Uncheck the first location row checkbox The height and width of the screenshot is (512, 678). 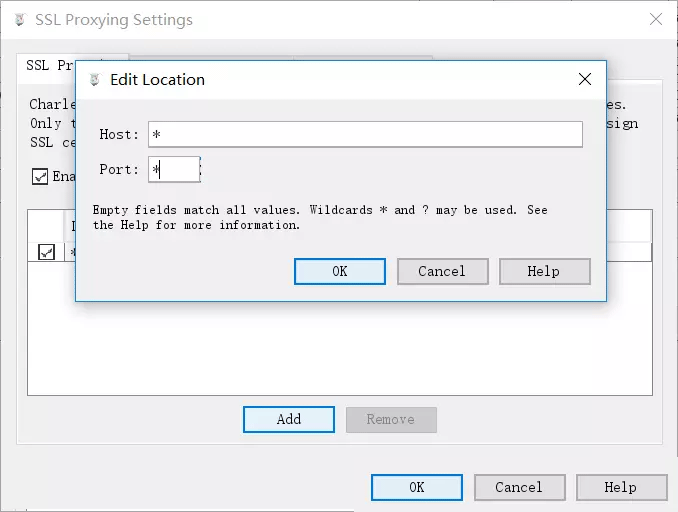click(x=46, y=253)
